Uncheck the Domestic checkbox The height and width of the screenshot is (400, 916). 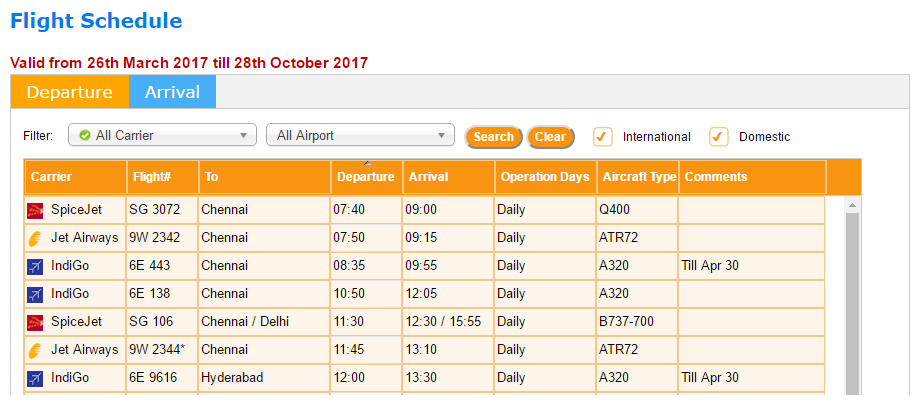point(719,137)
